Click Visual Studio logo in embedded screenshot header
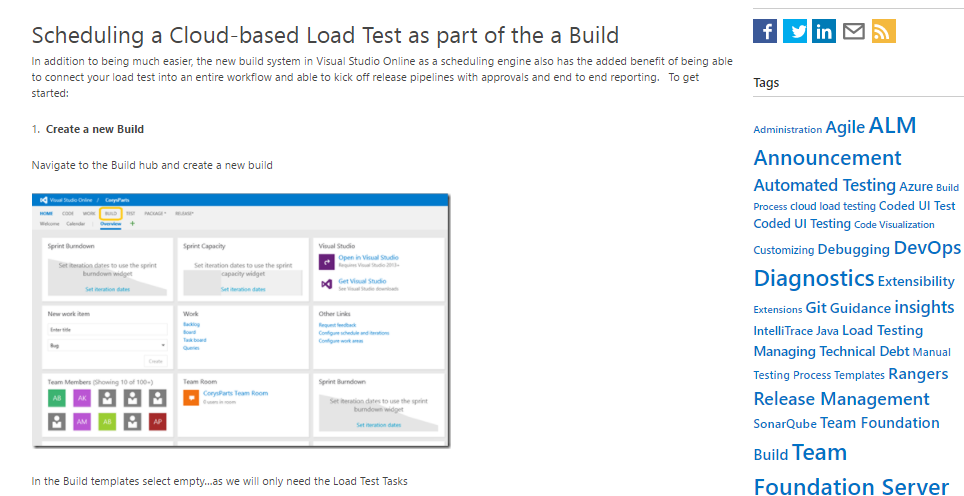This screenshot has height=496, width=964. click(x=44, y=200)
